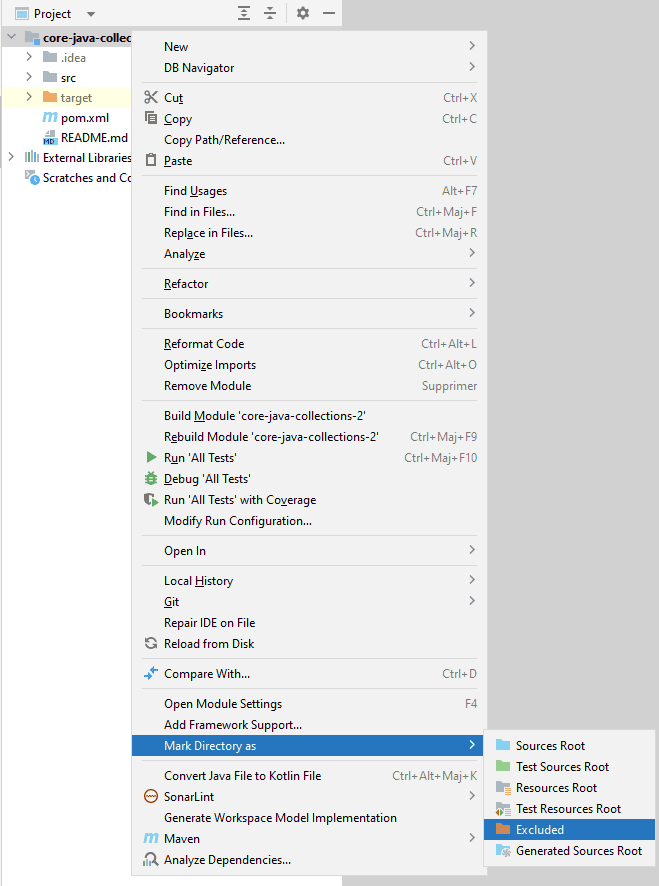Click the Analyze Dependencies icon
Screen dimensions: 659x886
[x=151, y=859]
